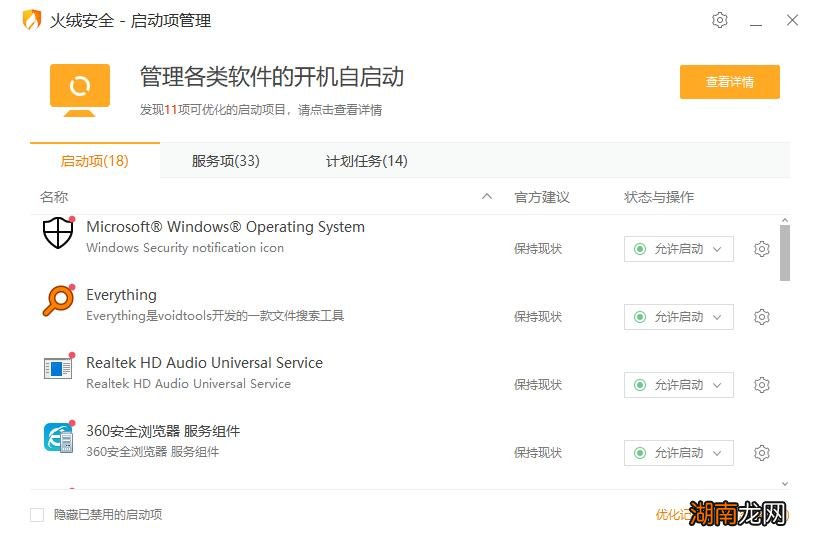This screenshot has width=820, height=540.
Task: Click the 360 browser service icon
Action: point(58,437)
